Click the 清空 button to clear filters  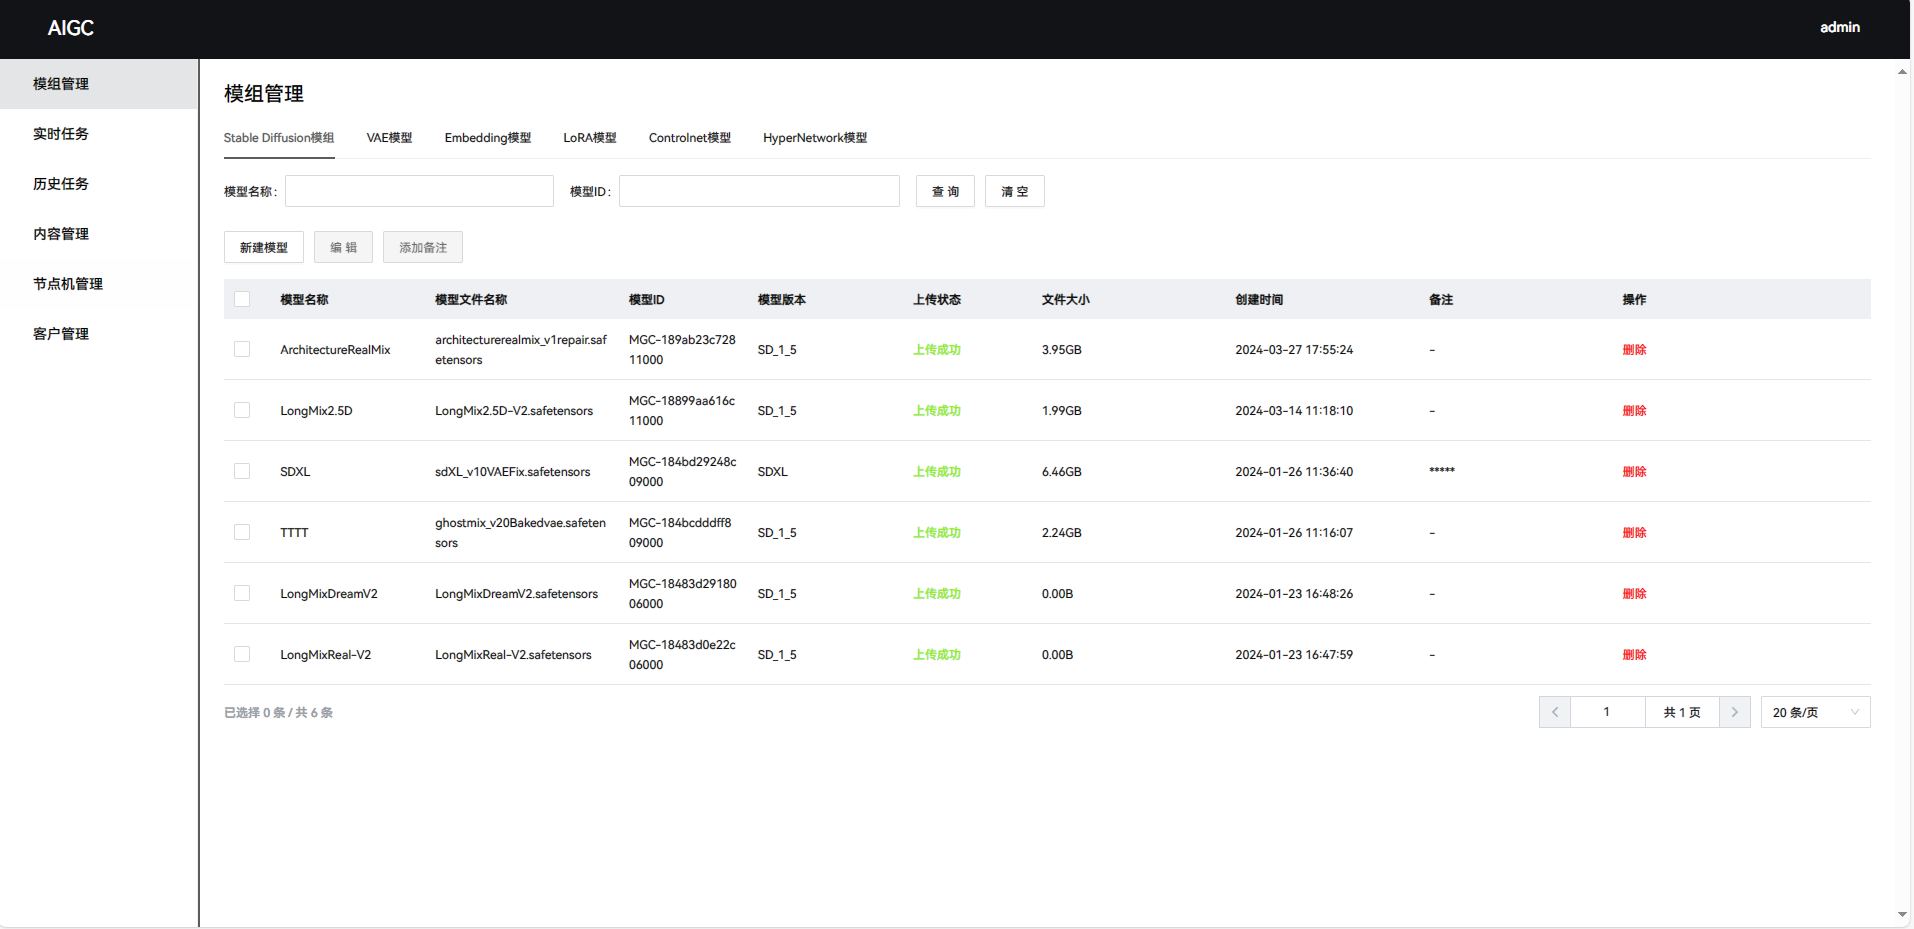[1014, 192]
